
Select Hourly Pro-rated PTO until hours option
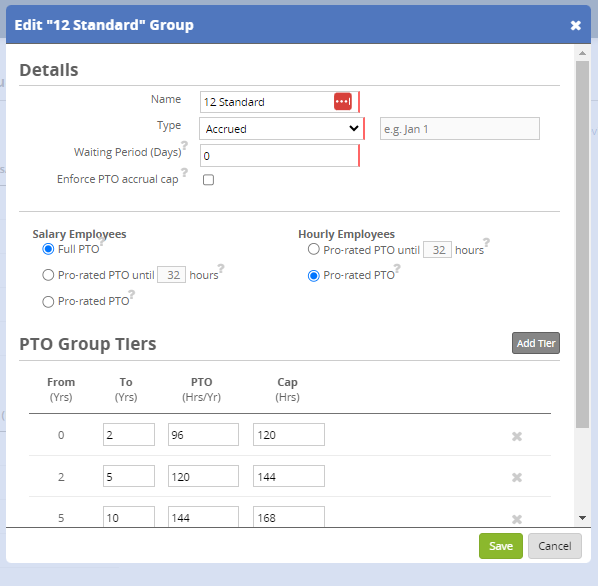coord(313,249)
